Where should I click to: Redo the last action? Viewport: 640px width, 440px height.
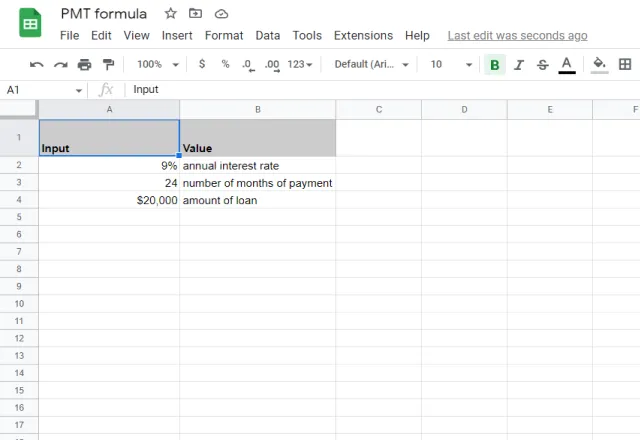pyautogui.click(x=60, y=64)
